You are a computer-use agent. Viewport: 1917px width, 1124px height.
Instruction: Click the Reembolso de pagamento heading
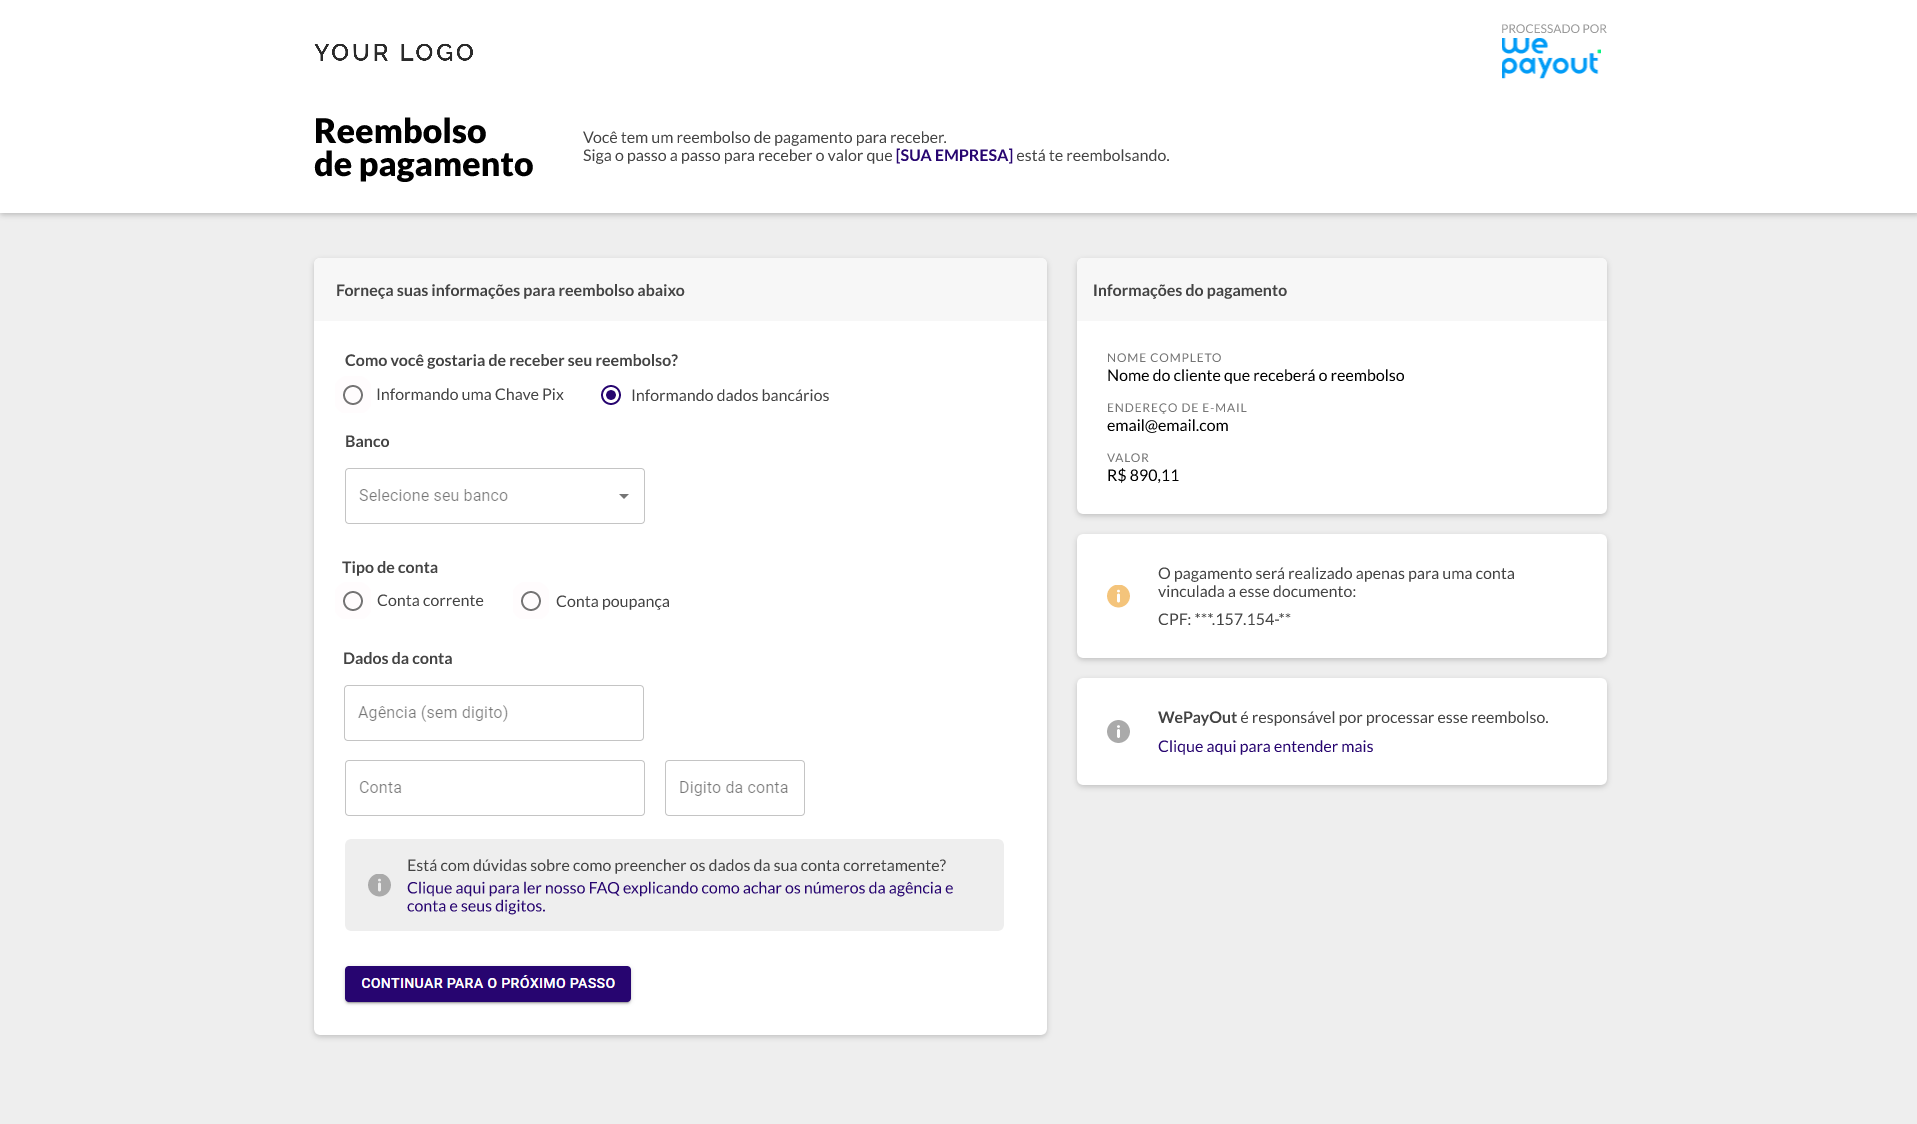[424, 147]
